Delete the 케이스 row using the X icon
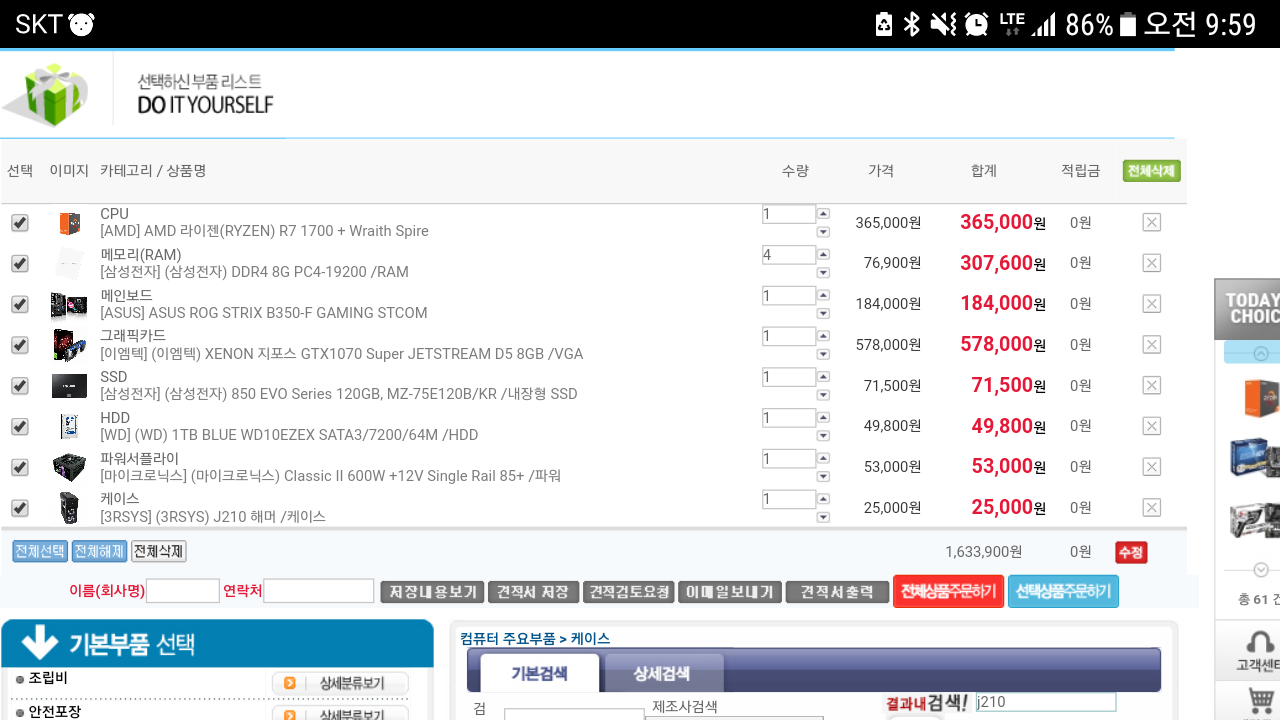The width and height of the screenshot is (1280, 720). click(x=1151, y=508)
